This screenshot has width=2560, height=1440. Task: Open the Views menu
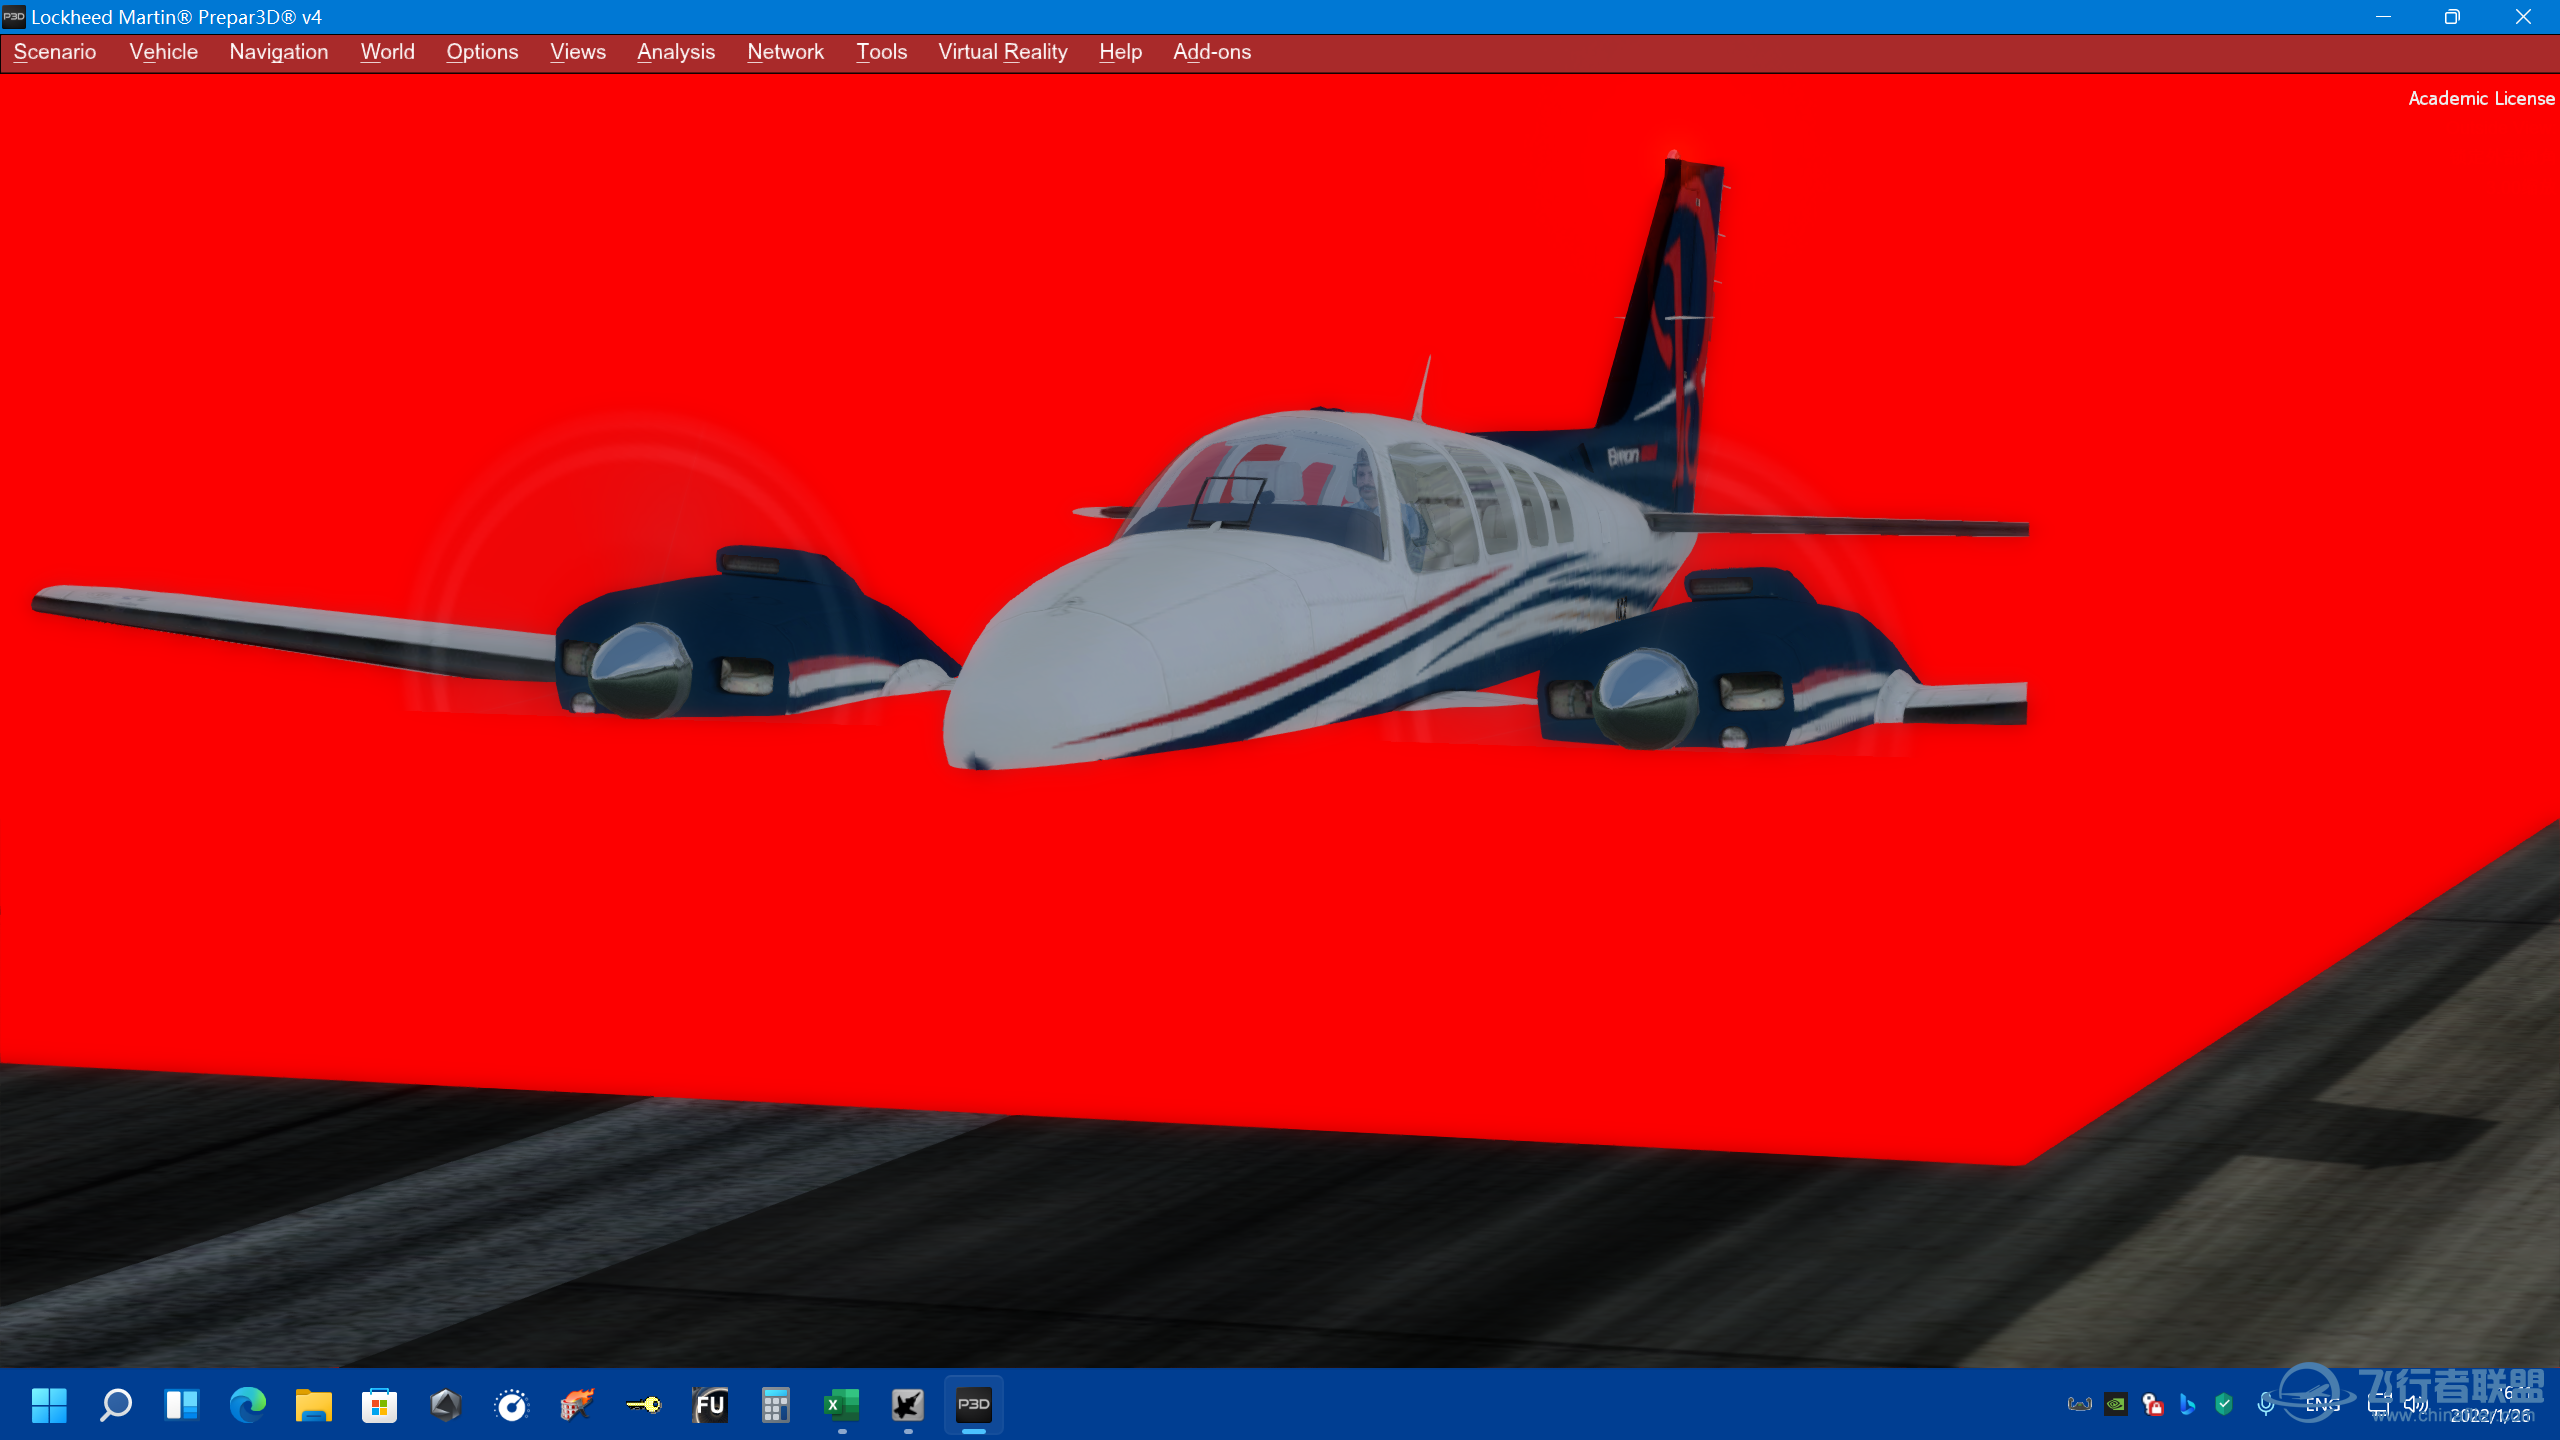pyautogui.click(x=578, y=52)
